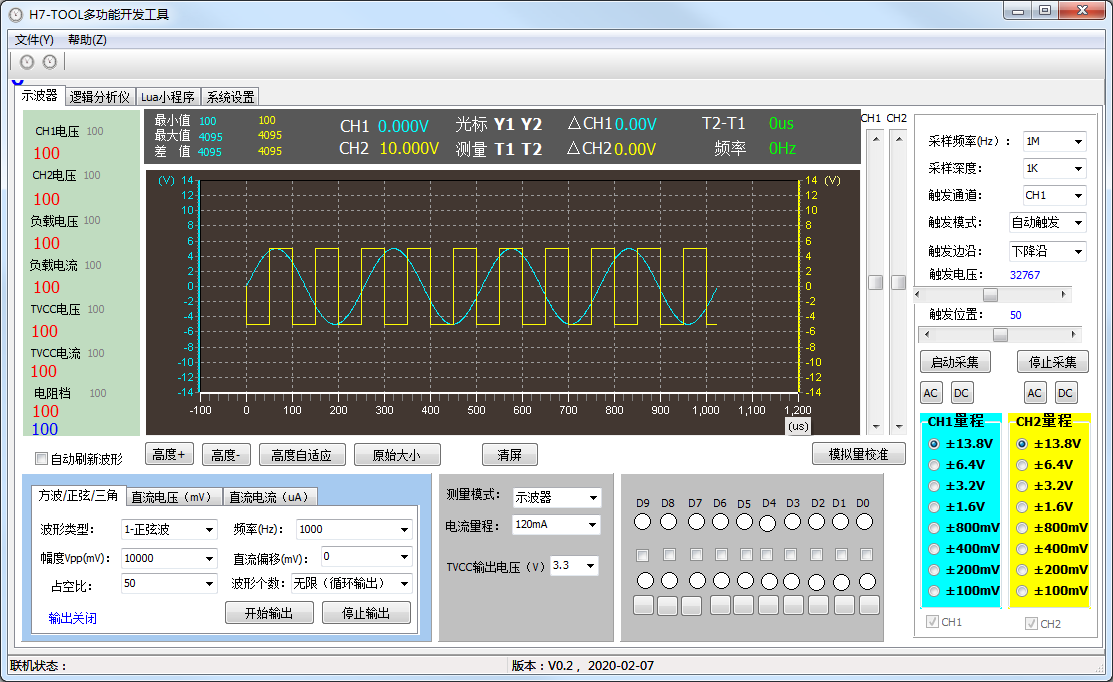Select CH2 range ±3.2V
The height and width of the screenshot is (682, 1113).
(x=1022, y=486)
